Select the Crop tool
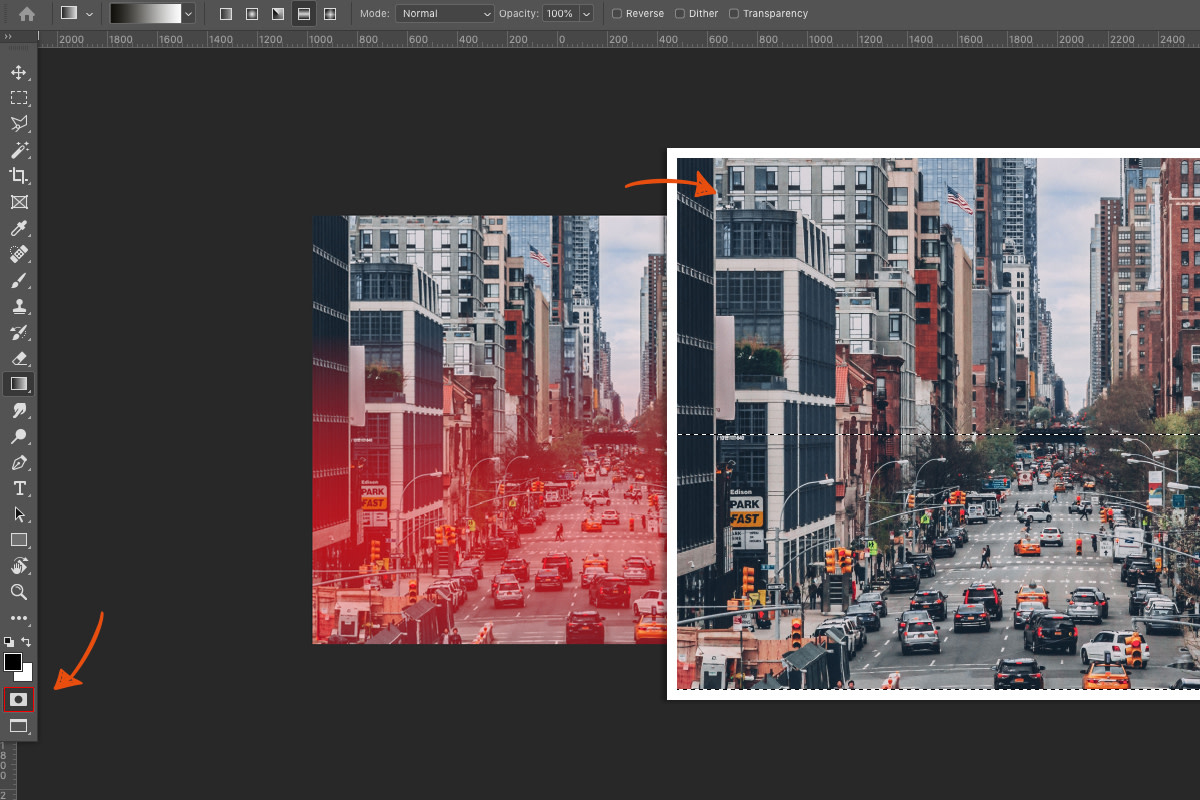Image resolution: width=1200 pixels, height=800 pixels. coord(18,176)
